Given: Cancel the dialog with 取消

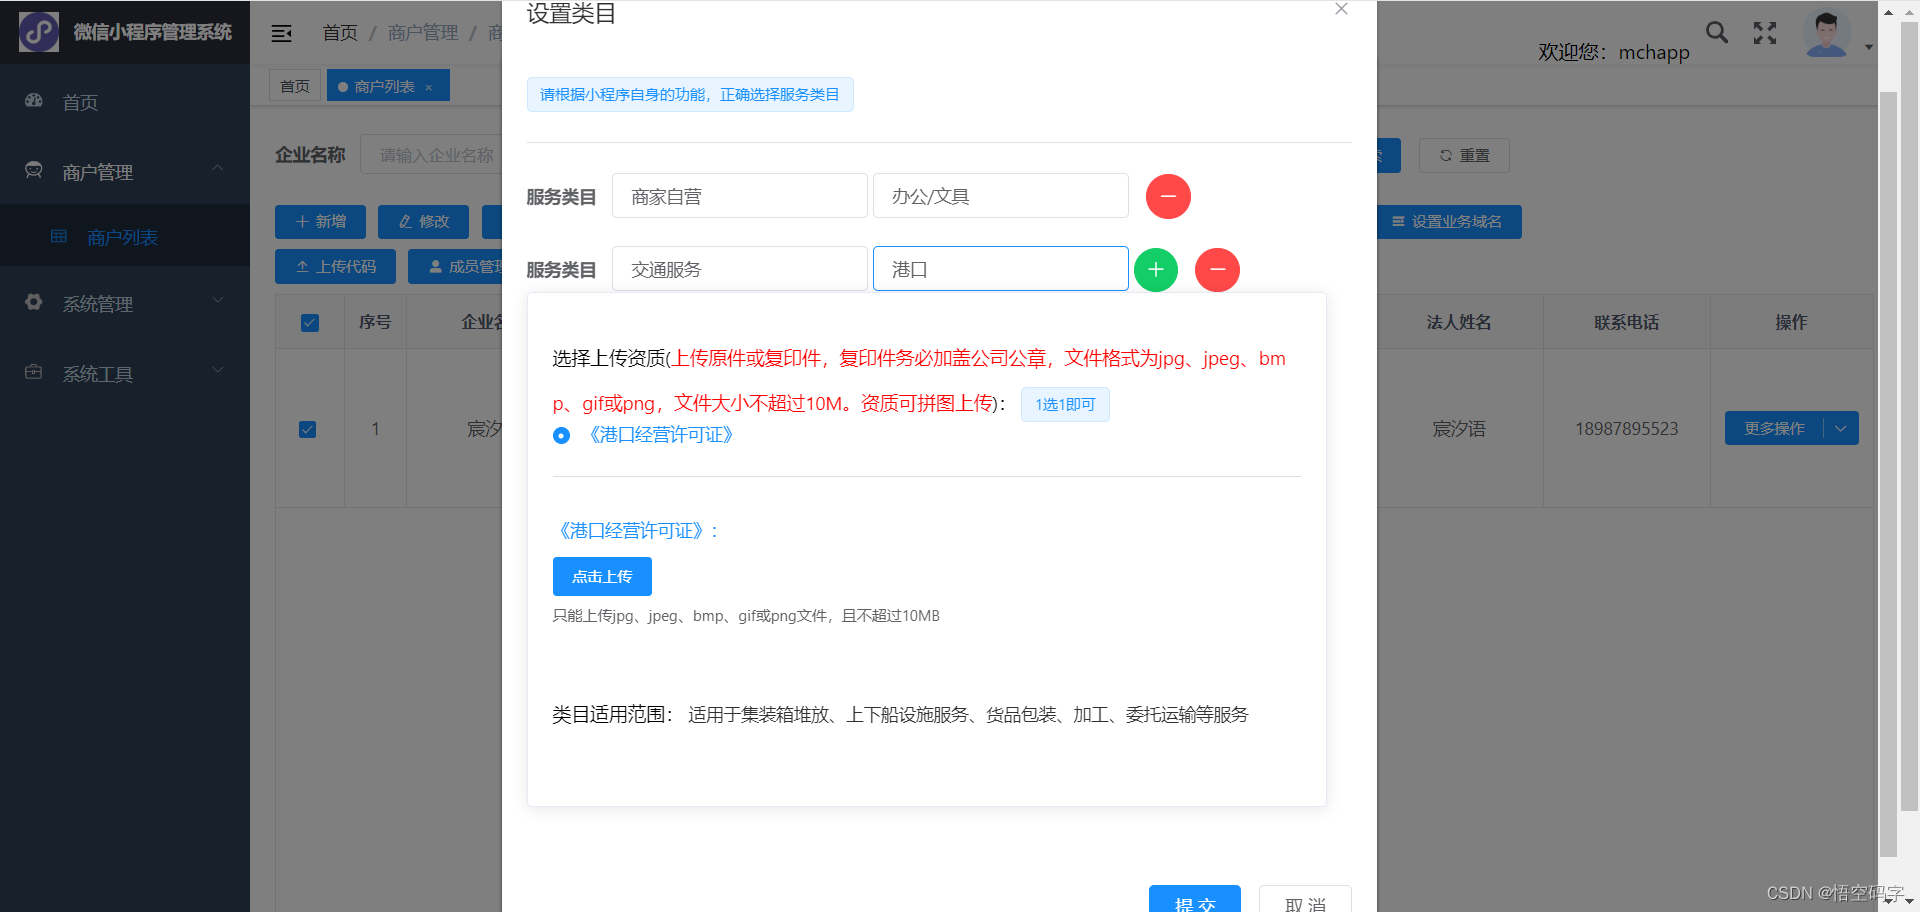Looking at the screenshot, I should point(1305,899).
